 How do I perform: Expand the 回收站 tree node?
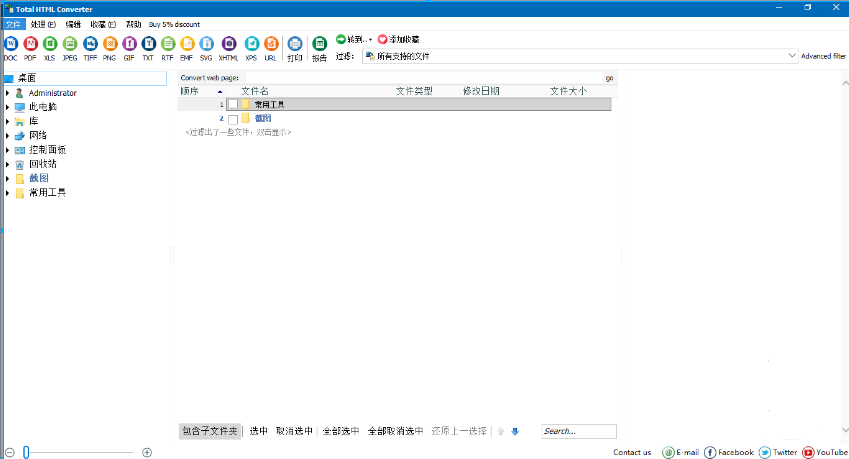(8, 164)
